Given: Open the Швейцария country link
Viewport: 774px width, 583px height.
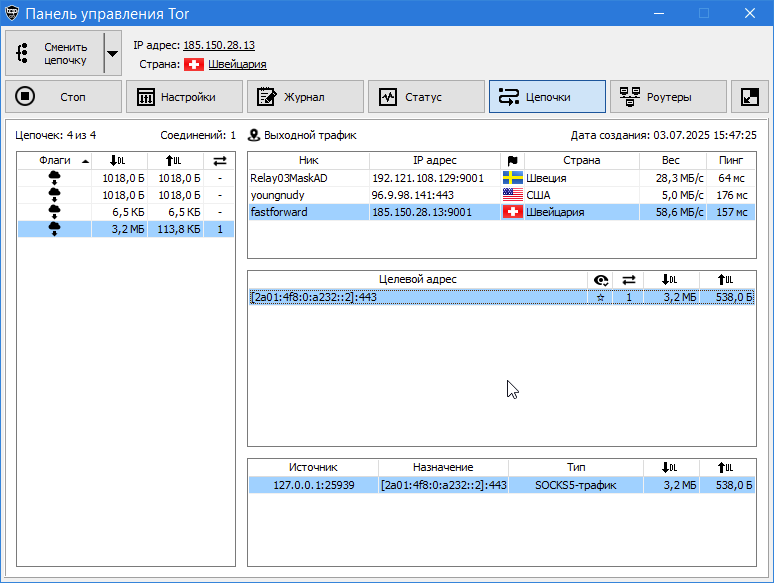Looking at the screenshot, I should (x=237, y=64).
